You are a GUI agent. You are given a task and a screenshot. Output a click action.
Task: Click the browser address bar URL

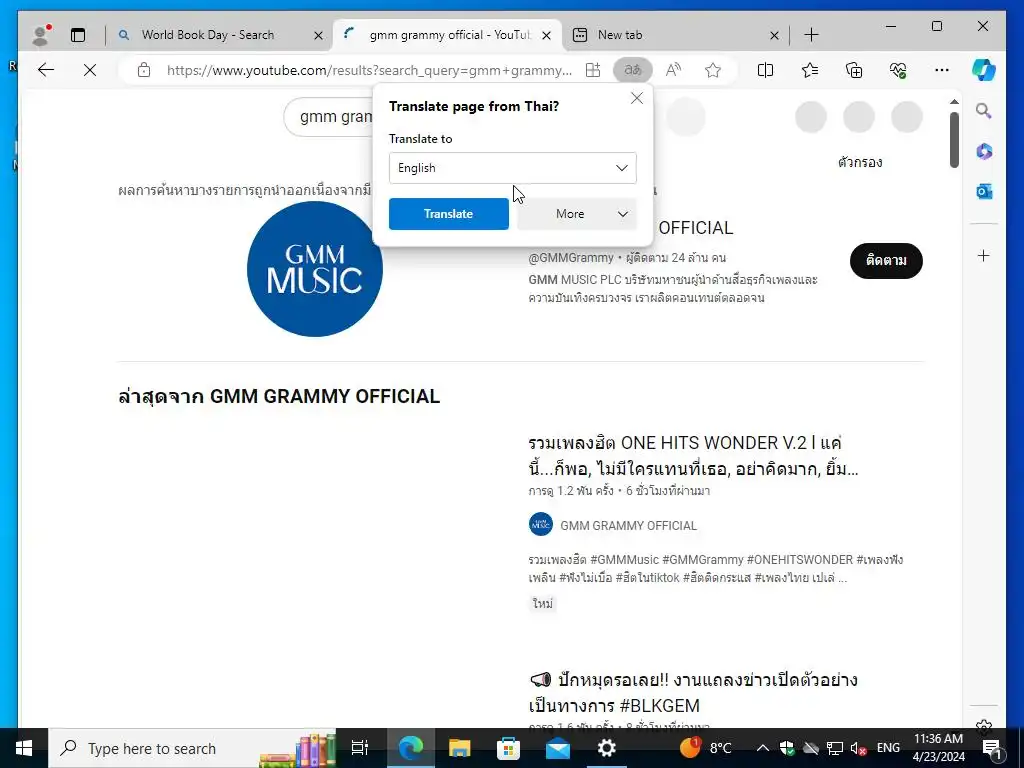[369, 70]
